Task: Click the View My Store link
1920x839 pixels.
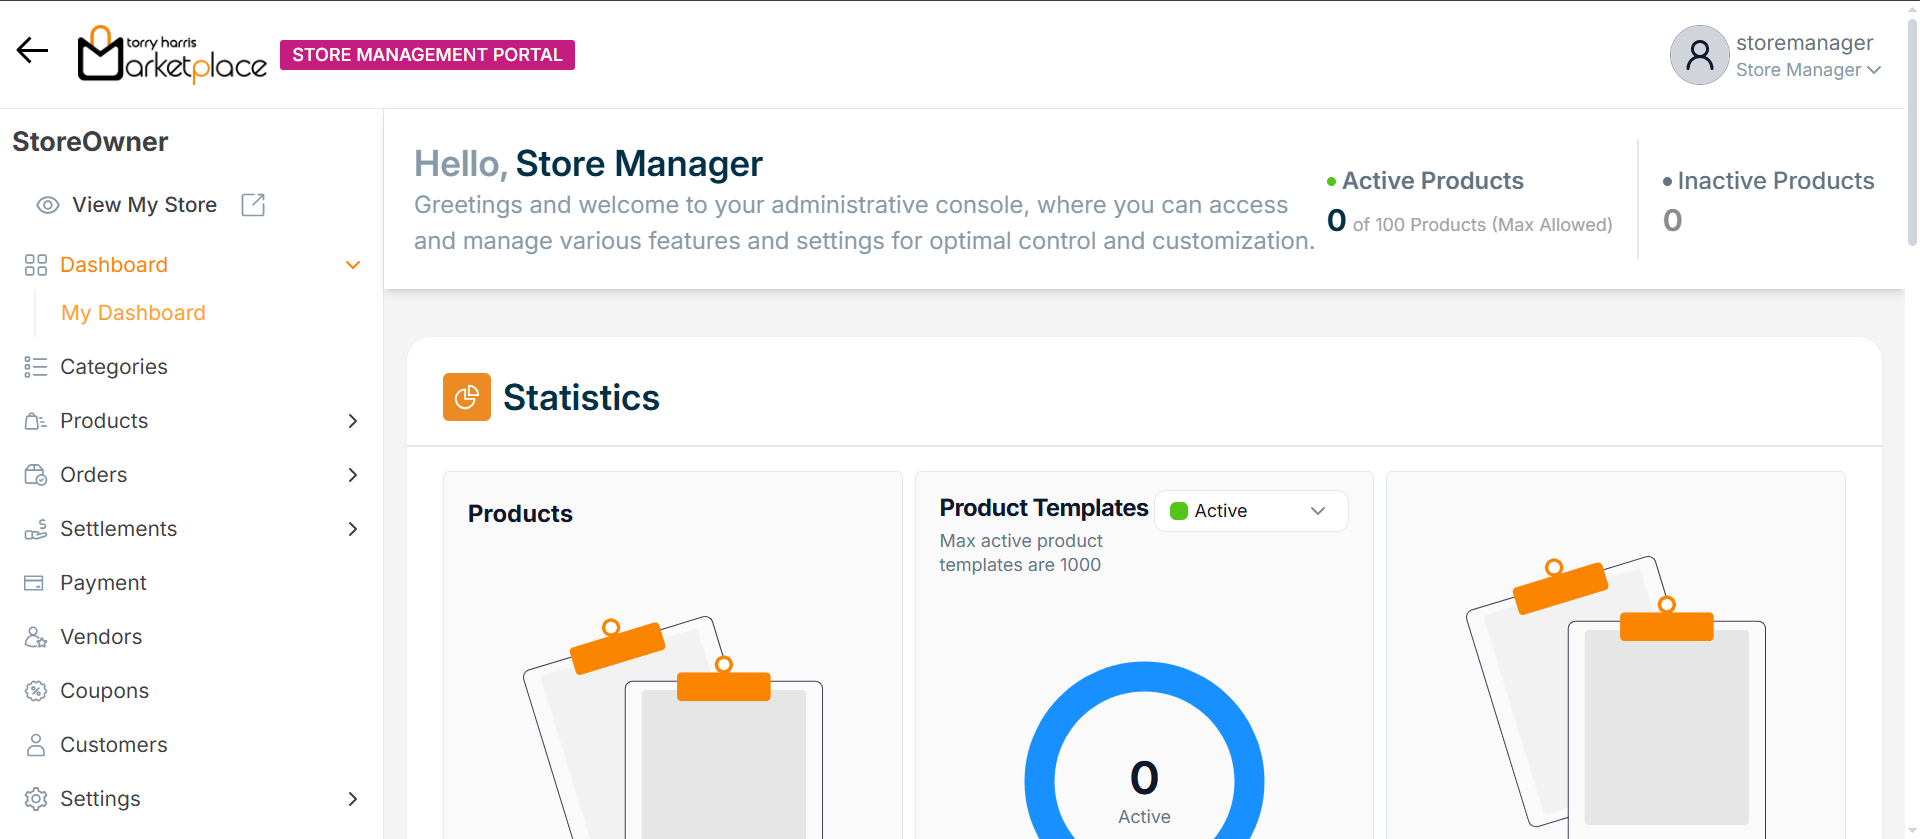Action: tap(144, 205)
